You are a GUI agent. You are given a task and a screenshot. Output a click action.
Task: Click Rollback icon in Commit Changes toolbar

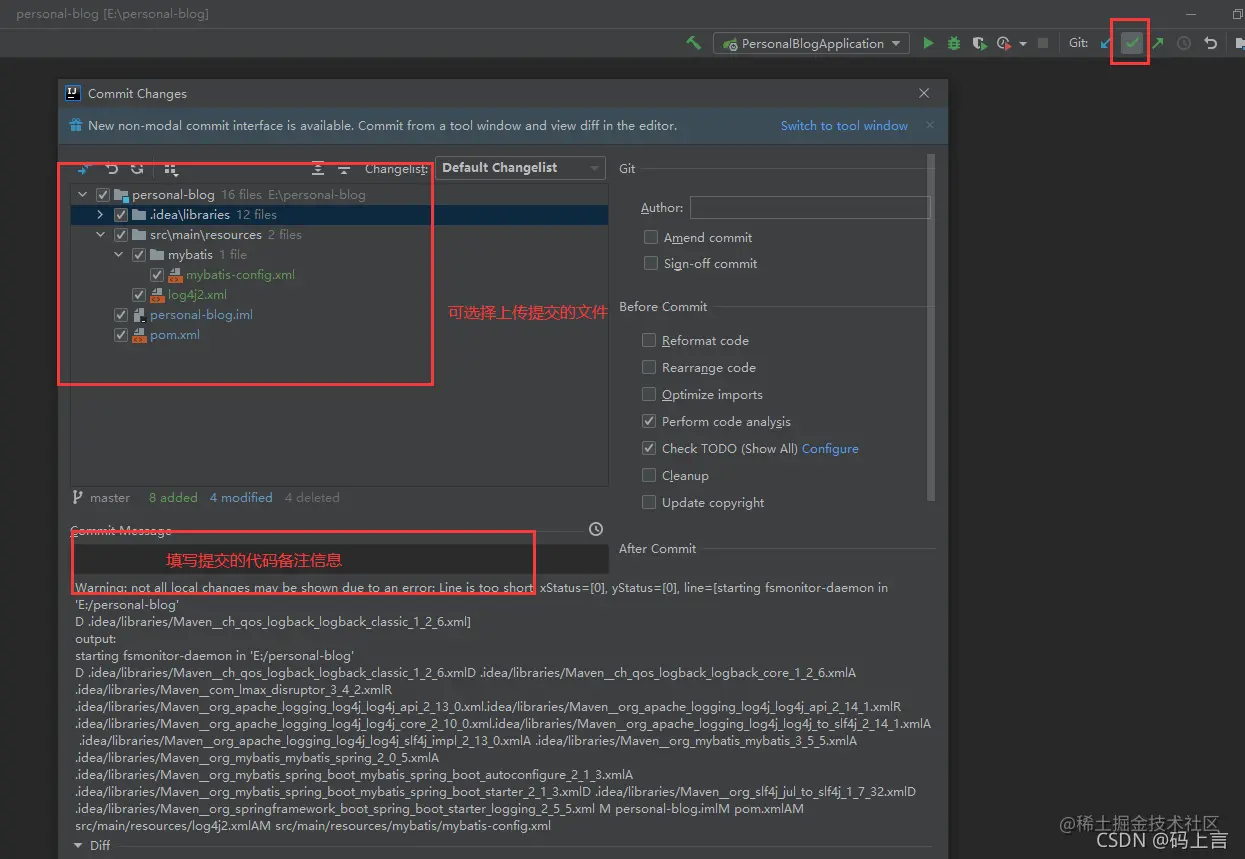112,169
